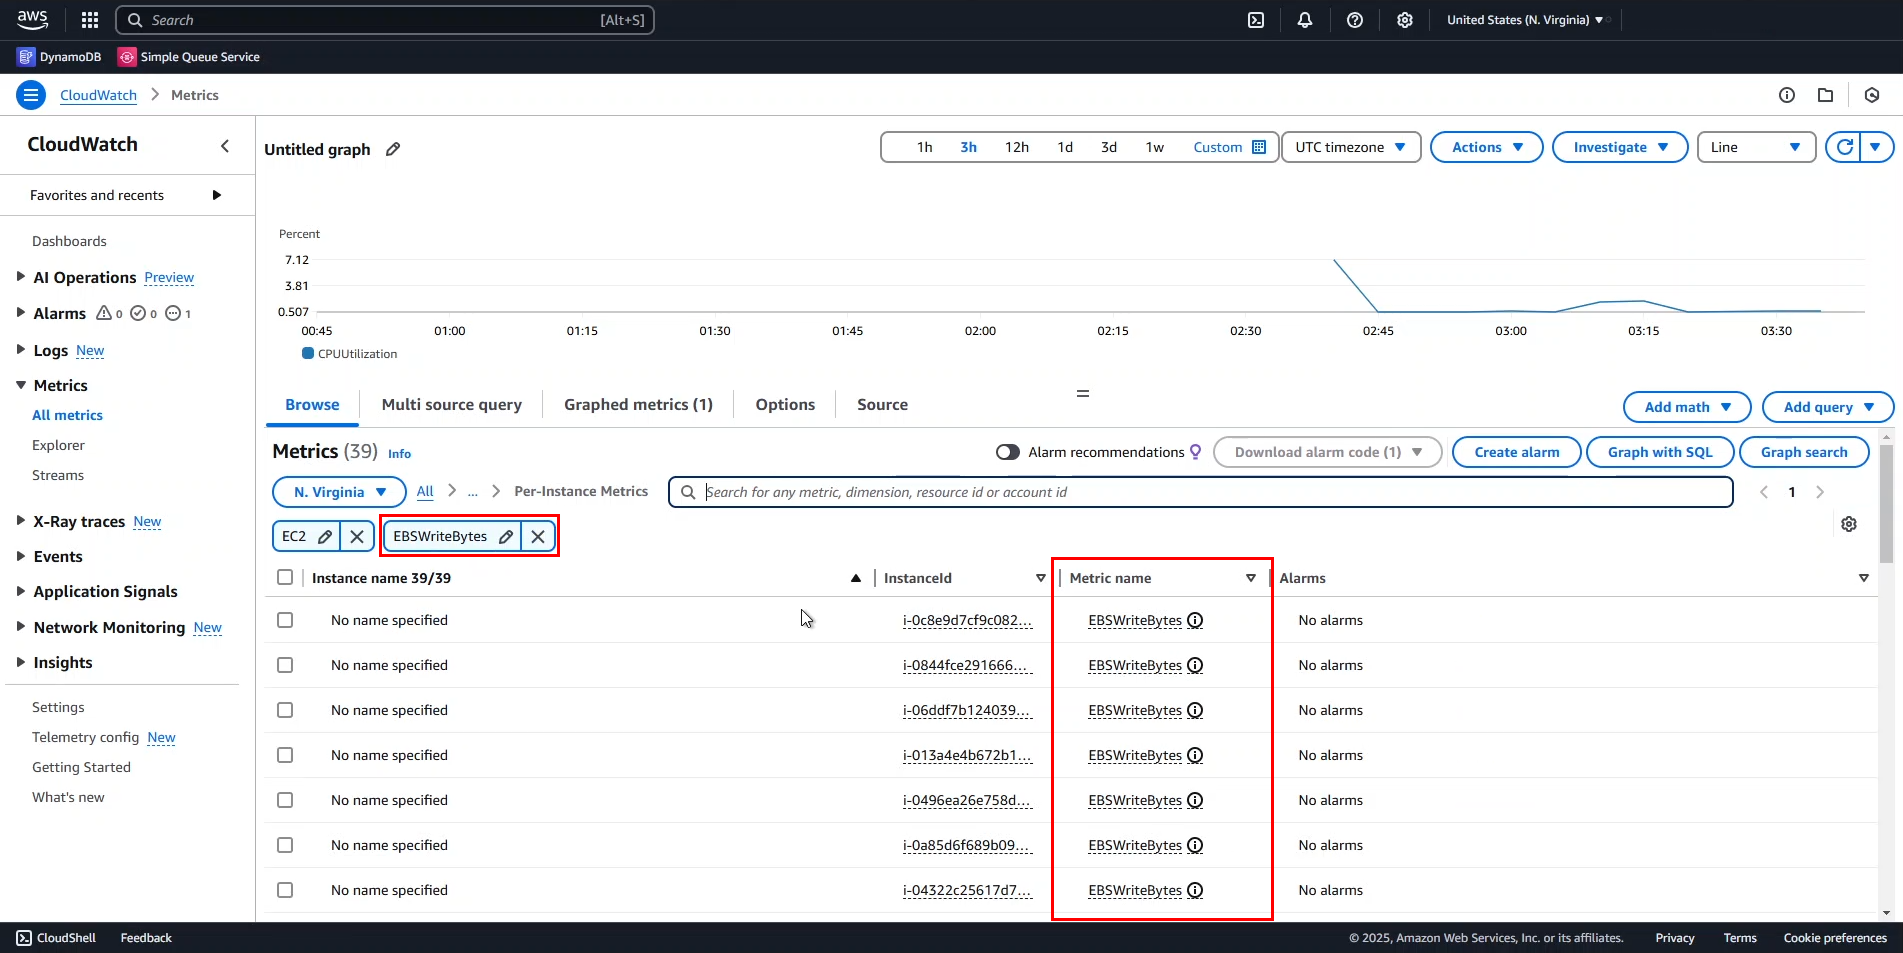Enable the Alarm recommendations toggle
1903x953 pixels.
point(1008,452)
